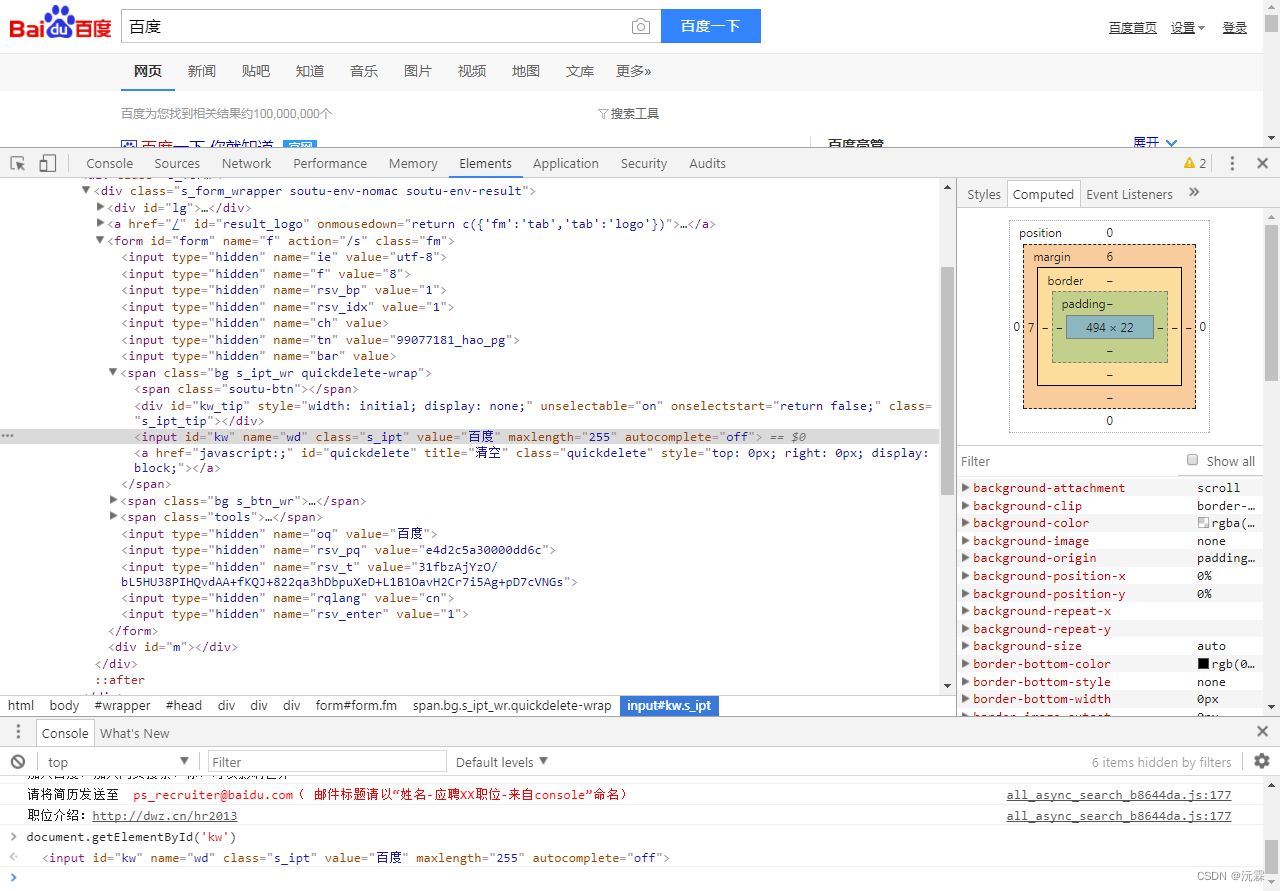Open the Performance tab
This screenshot has width=1280, height=891.
coord(330,163)
